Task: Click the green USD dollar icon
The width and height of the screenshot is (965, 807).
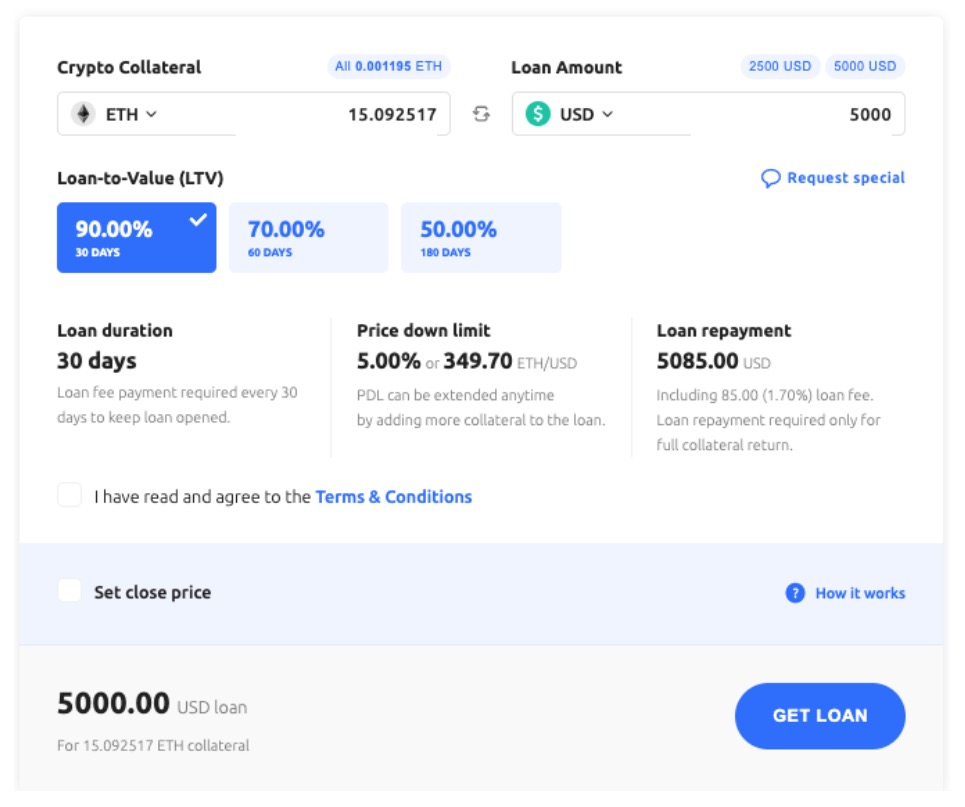Action: [538, 114]
